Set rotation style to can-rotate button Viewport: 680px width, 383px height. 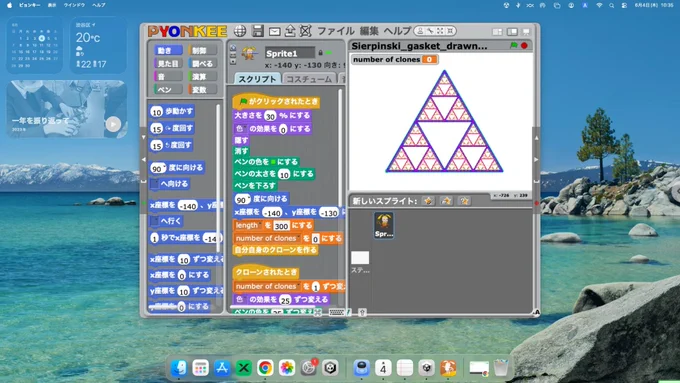pyautogui.click(x=233, y=48)
